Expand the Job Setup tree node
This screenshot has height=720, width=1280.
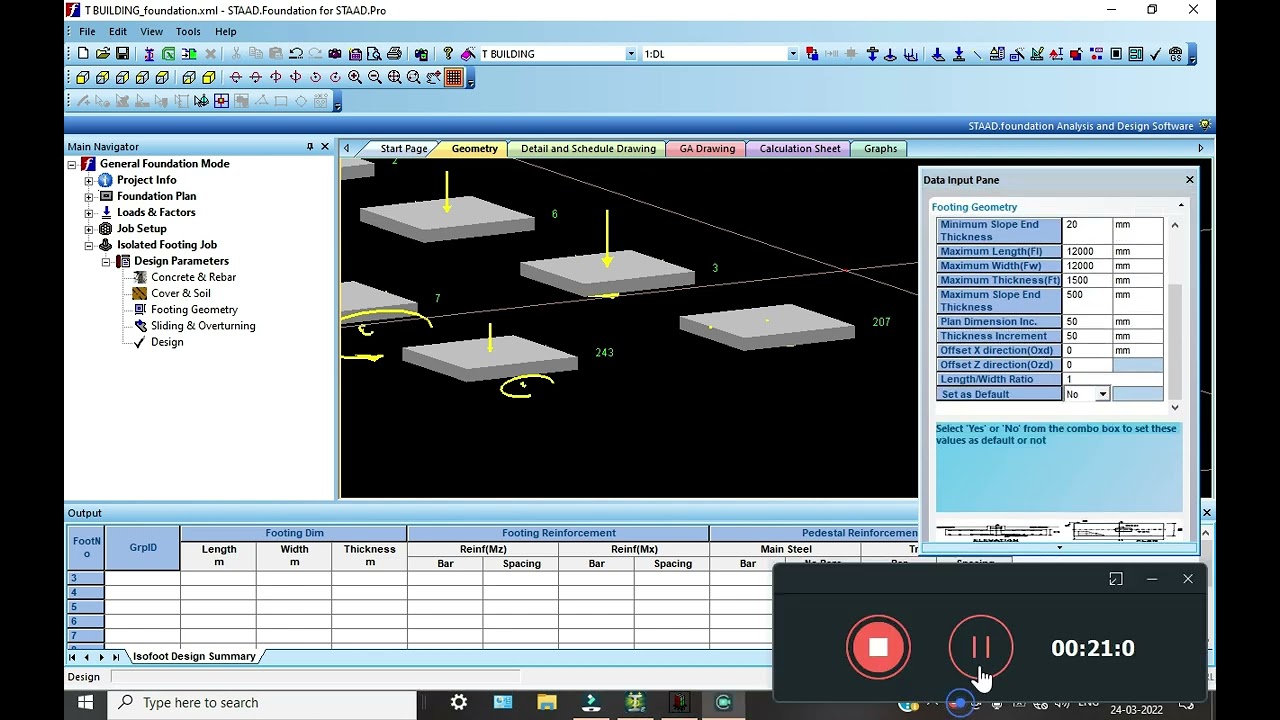tap(89, 228)
